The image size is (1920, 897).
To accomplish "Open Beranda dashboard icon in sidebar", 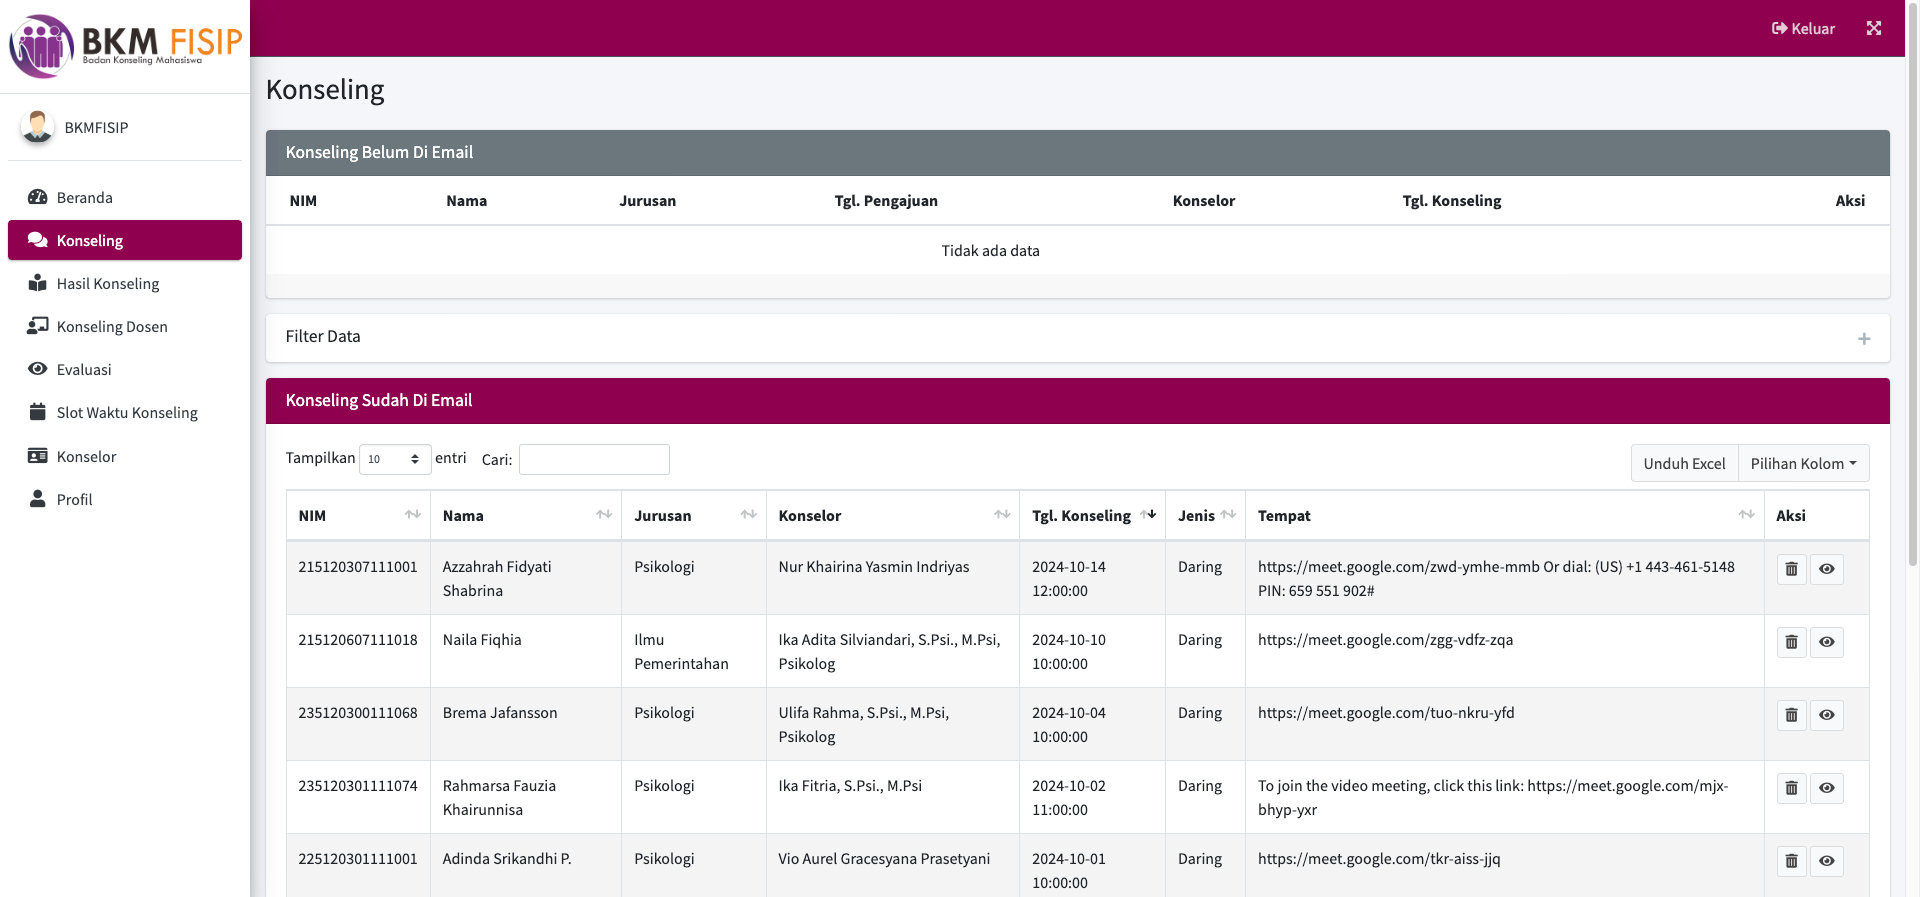I will pos(38,197).
